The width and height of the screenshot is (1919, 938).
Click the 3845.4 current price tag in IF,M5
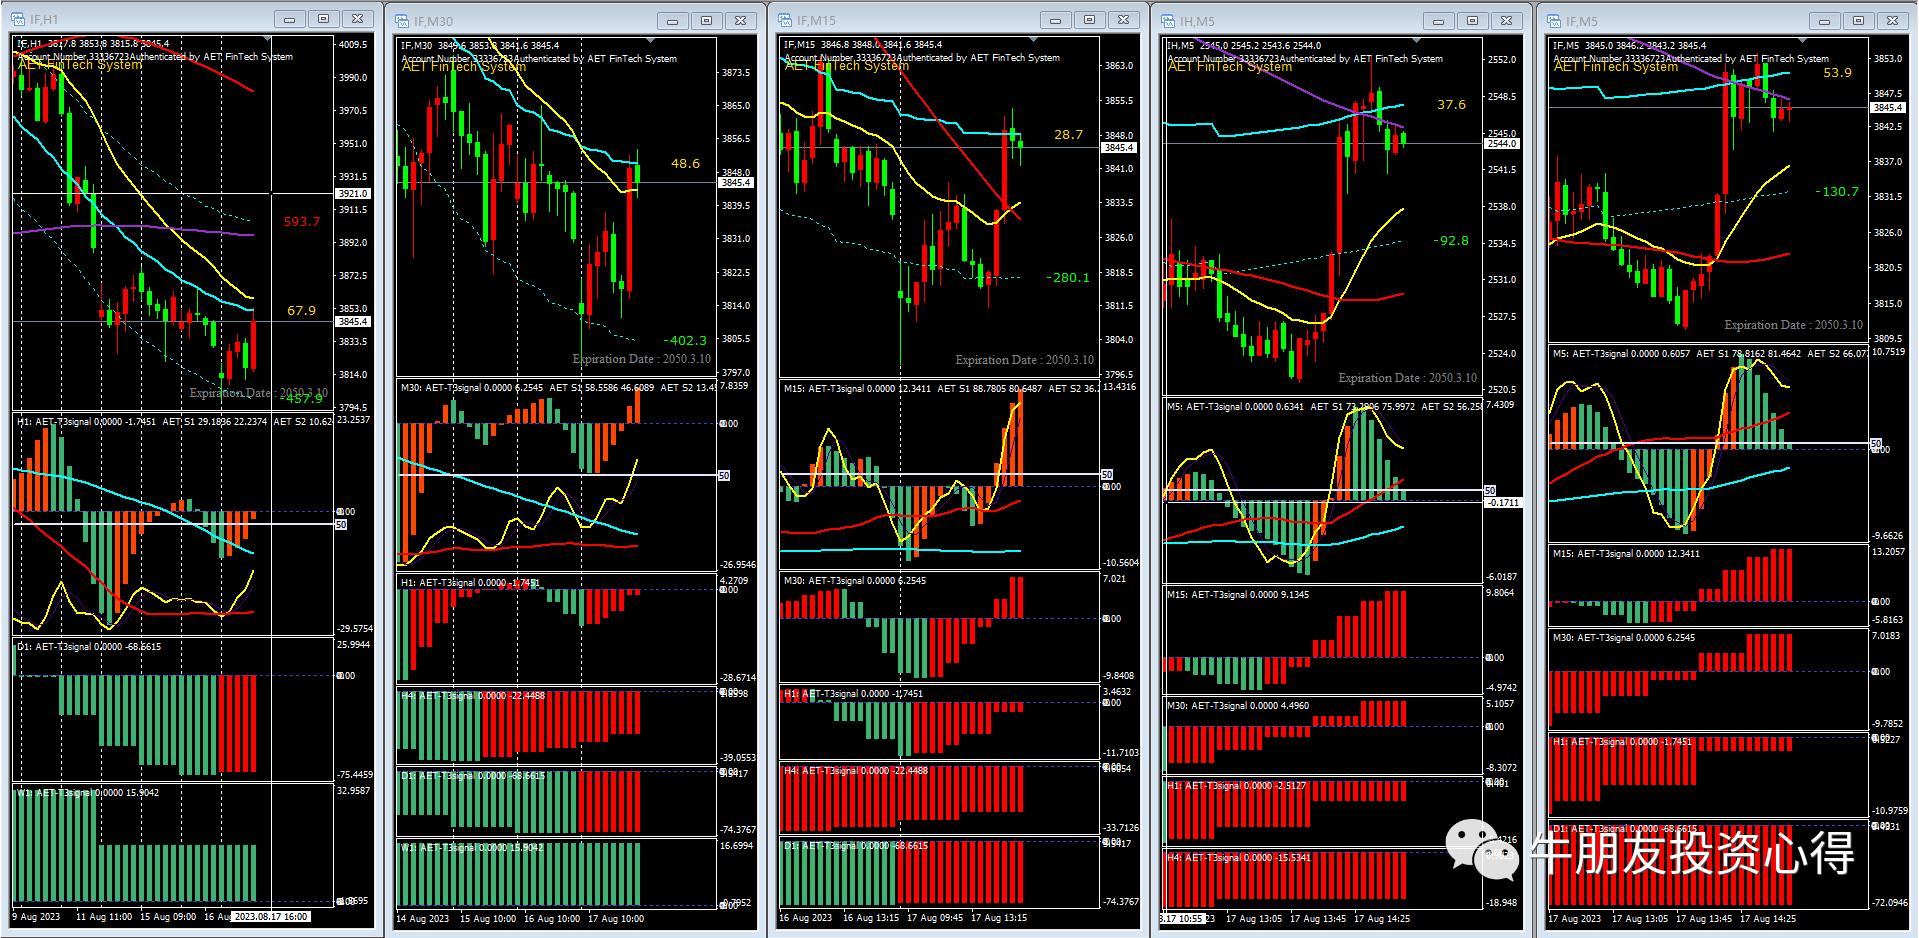[x=1888, y=107]
